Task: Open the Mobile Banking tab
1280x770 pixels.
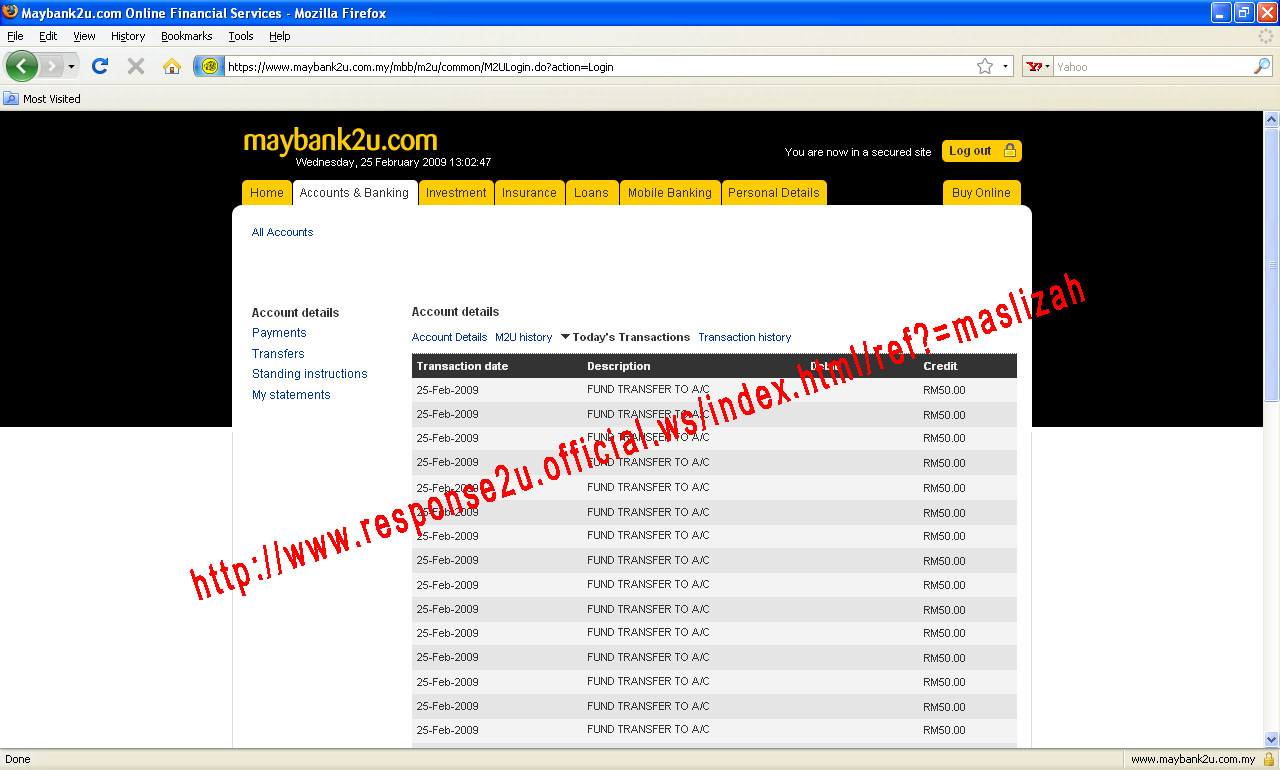Action: [x=669, y=193]
